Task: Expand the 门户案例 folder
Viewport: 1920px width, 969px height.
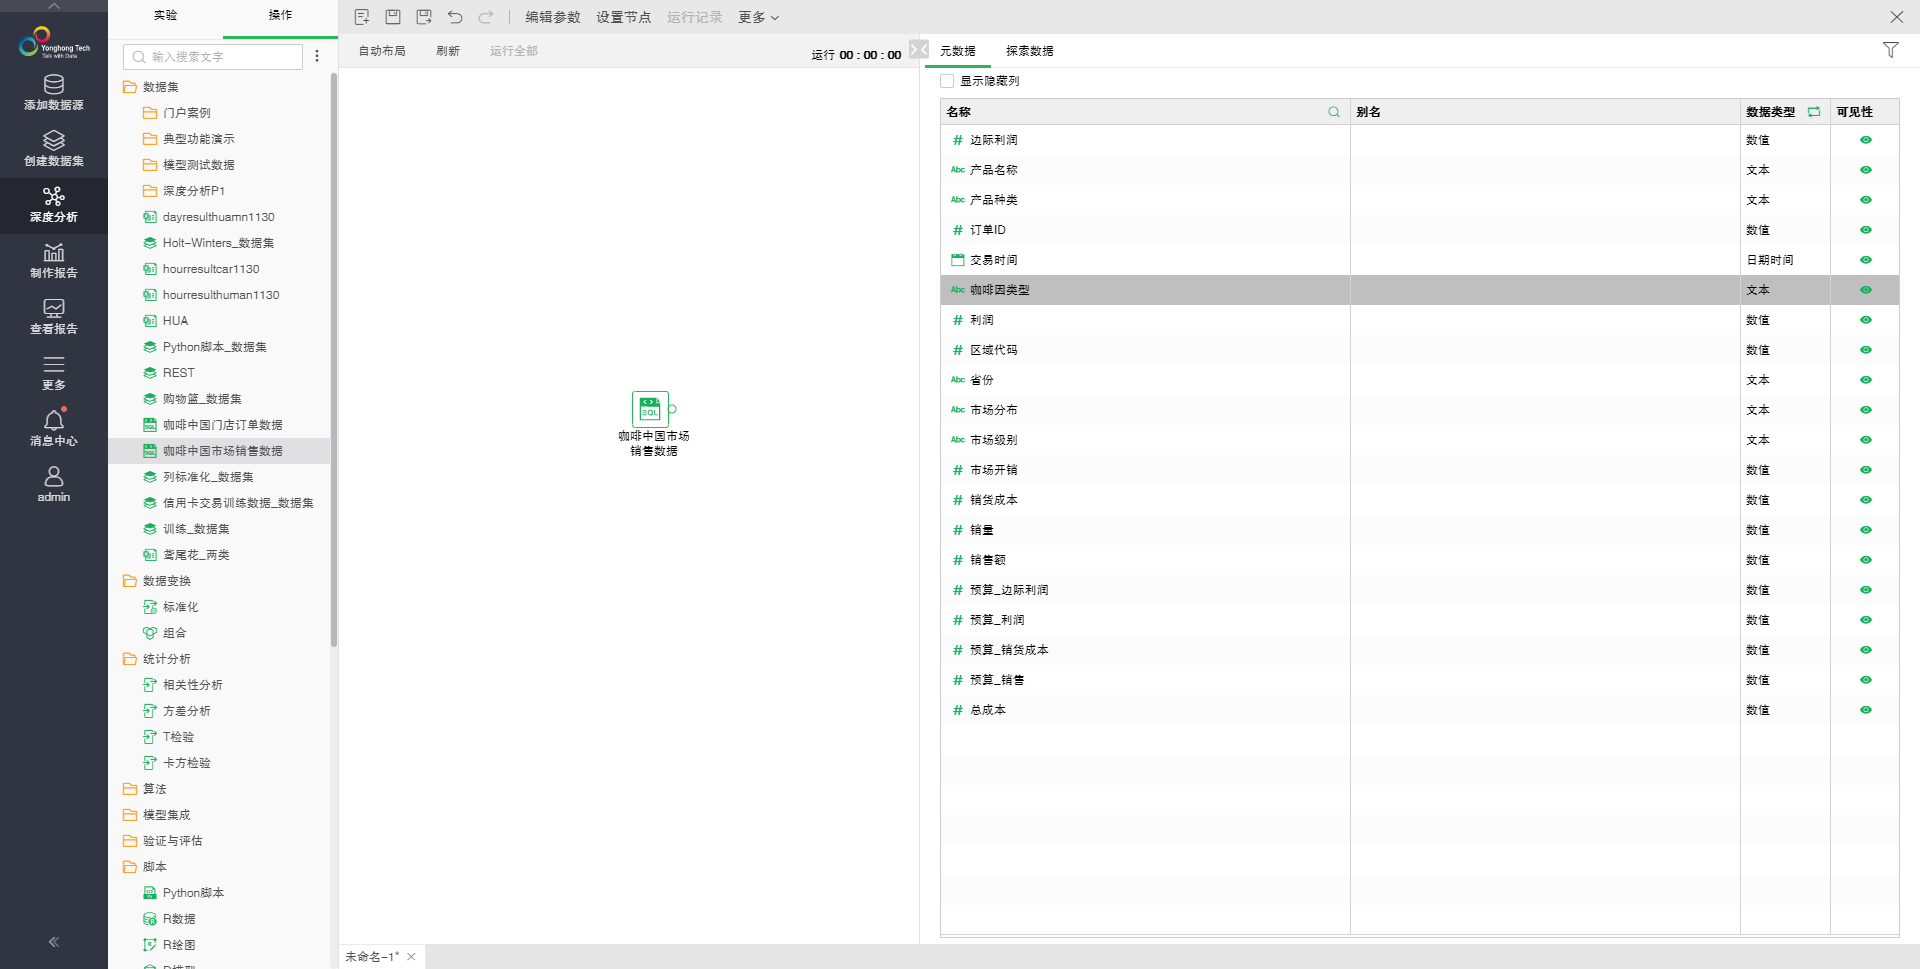Action: click(x=150, y=113)
